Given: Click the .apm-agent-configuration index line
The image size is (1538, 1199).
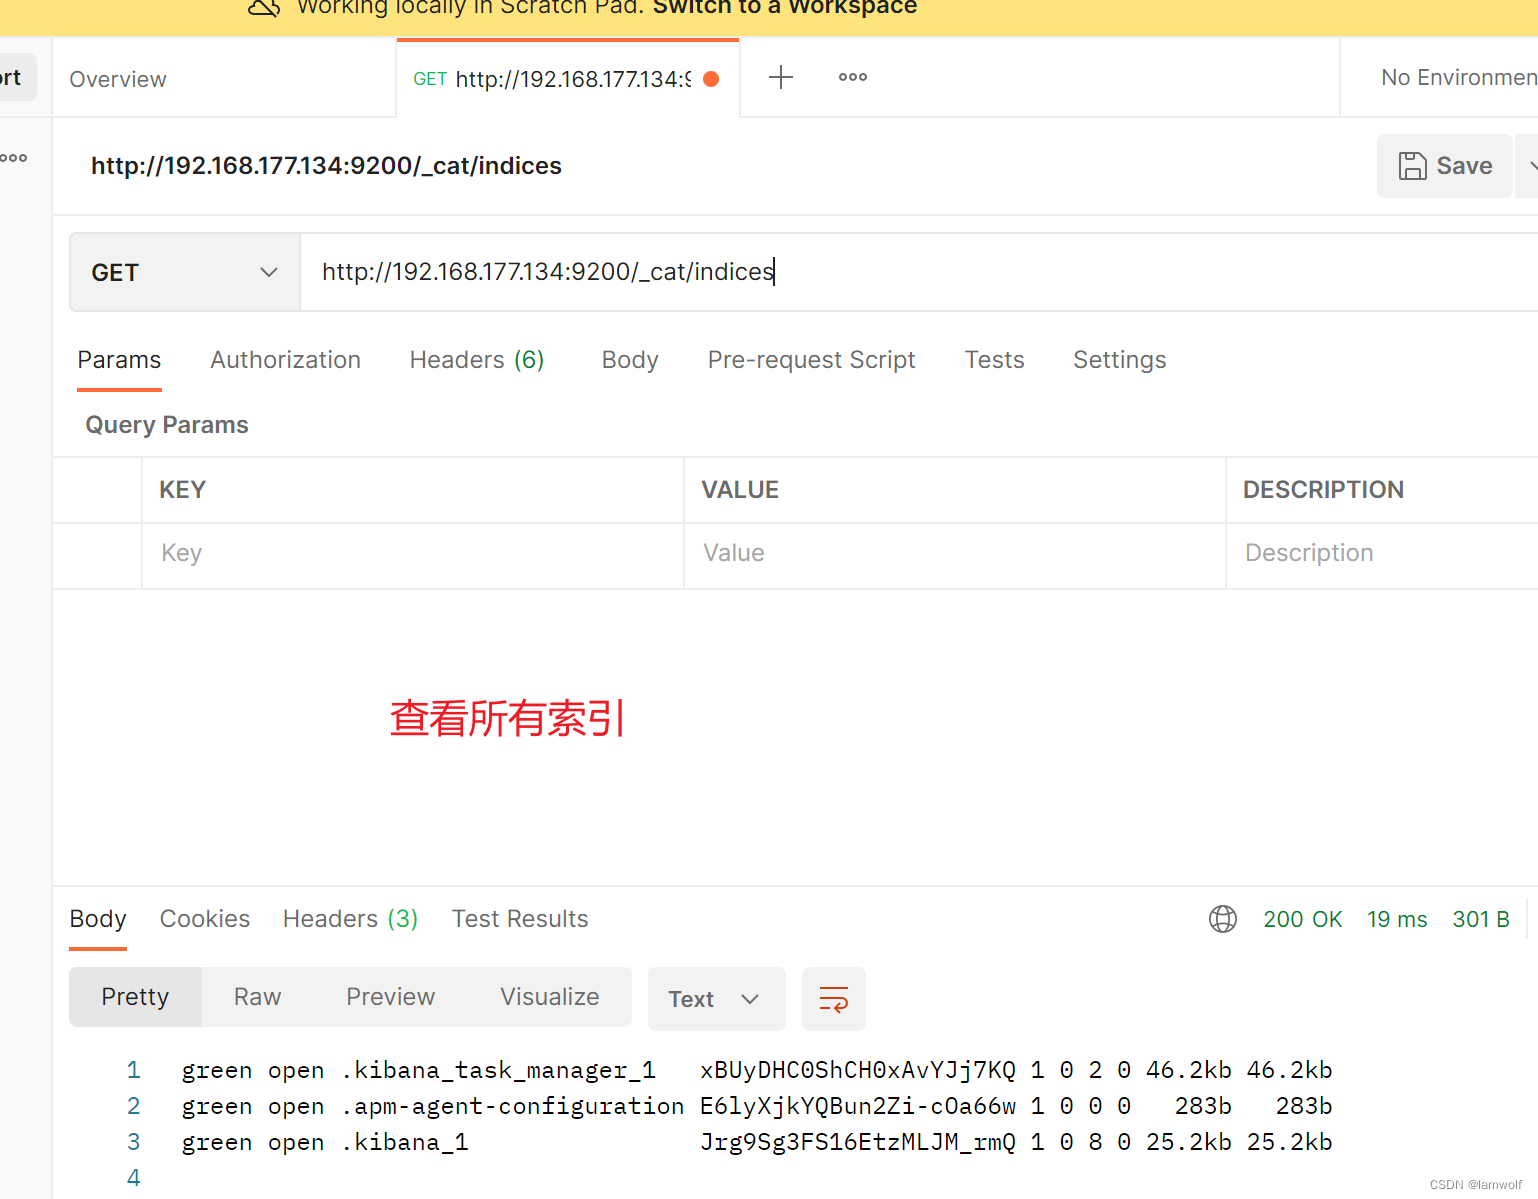Looking at the screenshot, I should coord(757,1106).
